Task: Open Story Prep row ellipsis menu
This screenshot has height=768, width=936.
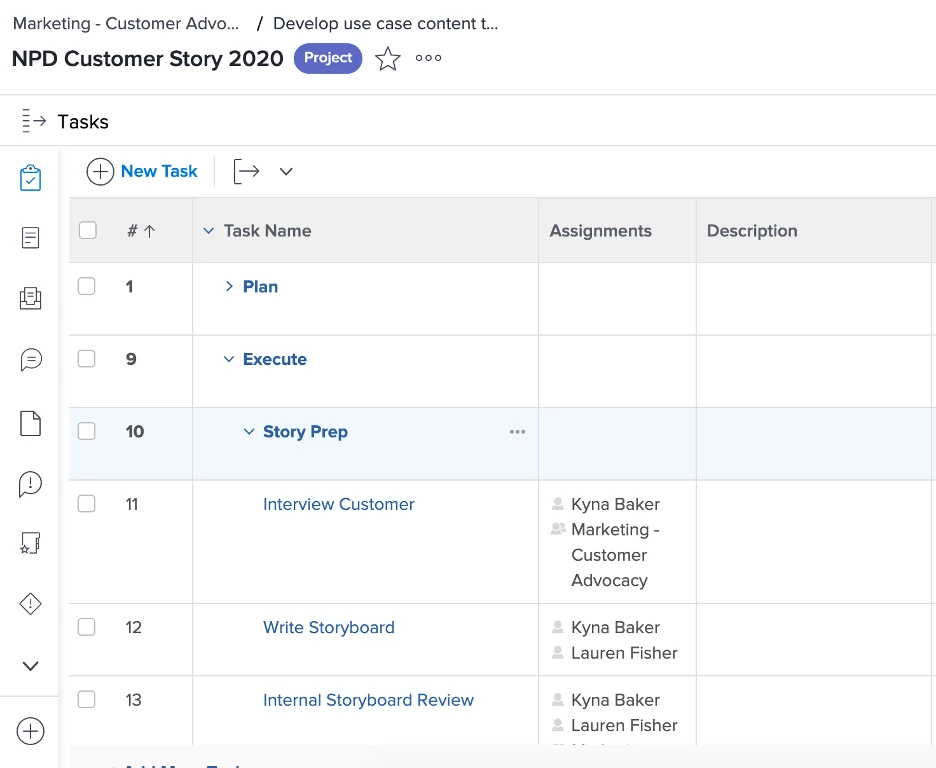Action: (x=517, y=432)
